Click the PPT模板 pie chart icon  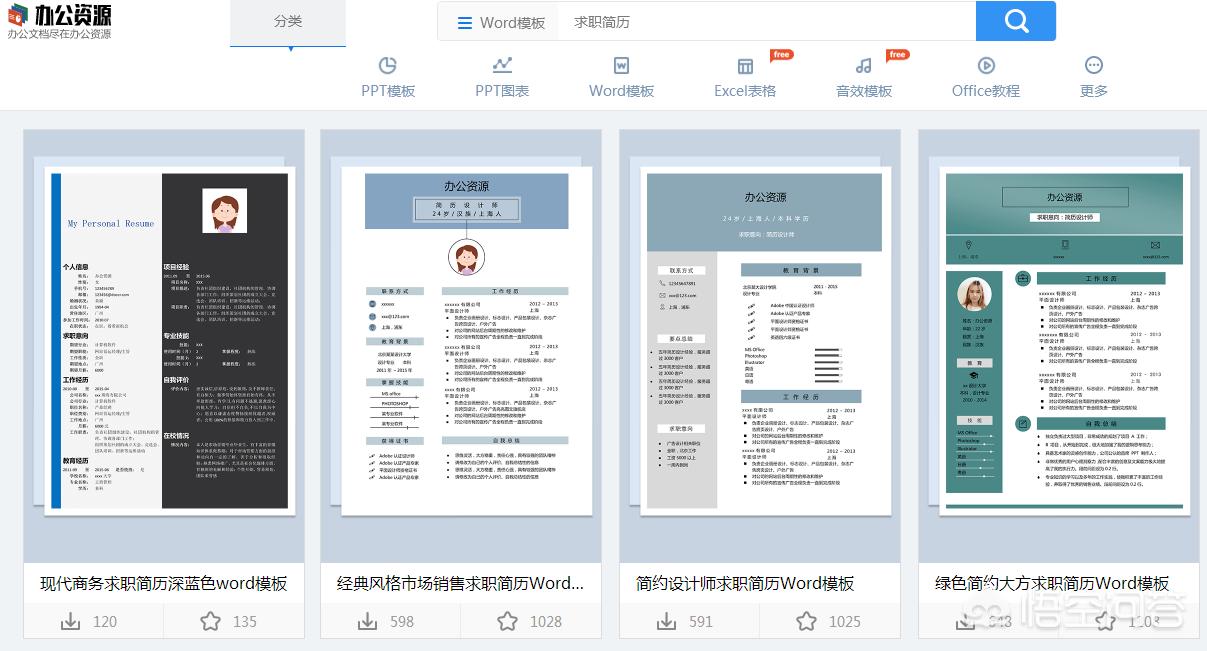click(x=388, y=66)
